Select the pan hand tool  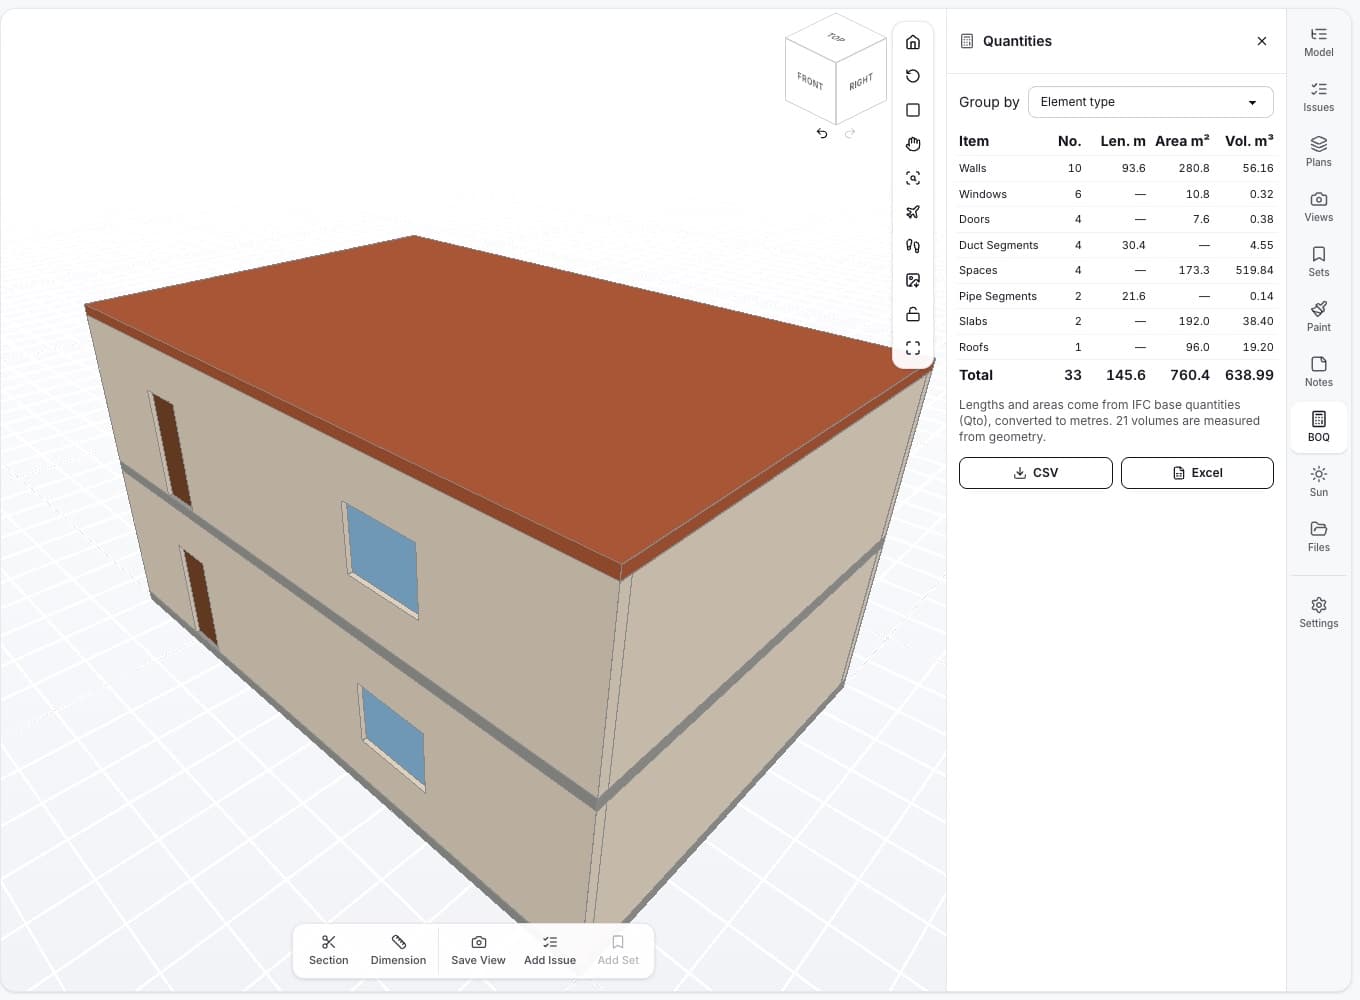pos(913,144)
